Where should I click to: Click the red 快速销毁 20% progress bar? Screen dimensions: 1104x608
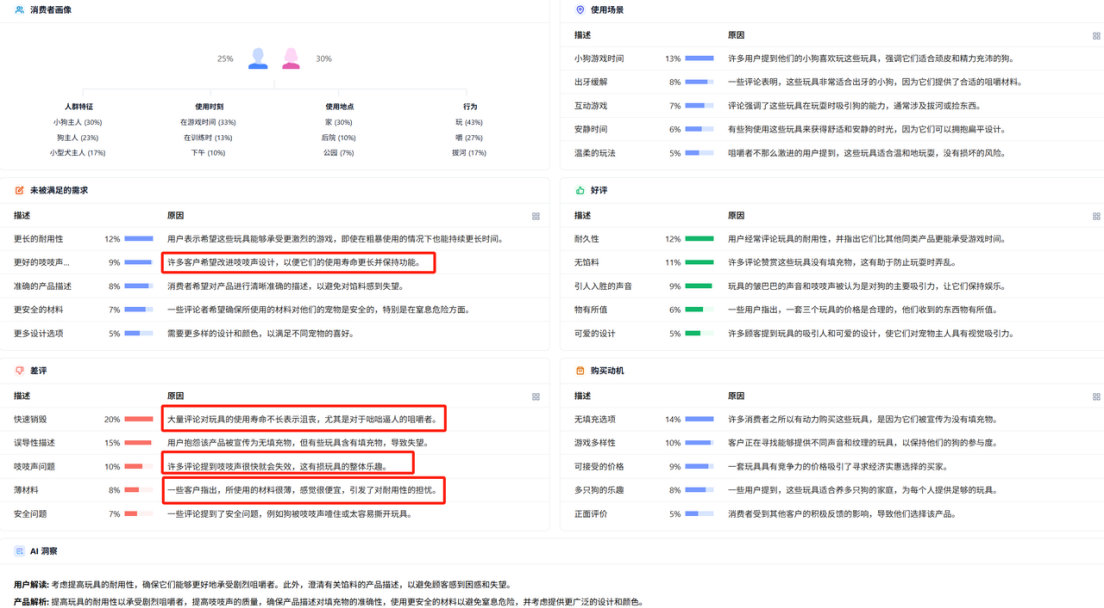point(139,419)
